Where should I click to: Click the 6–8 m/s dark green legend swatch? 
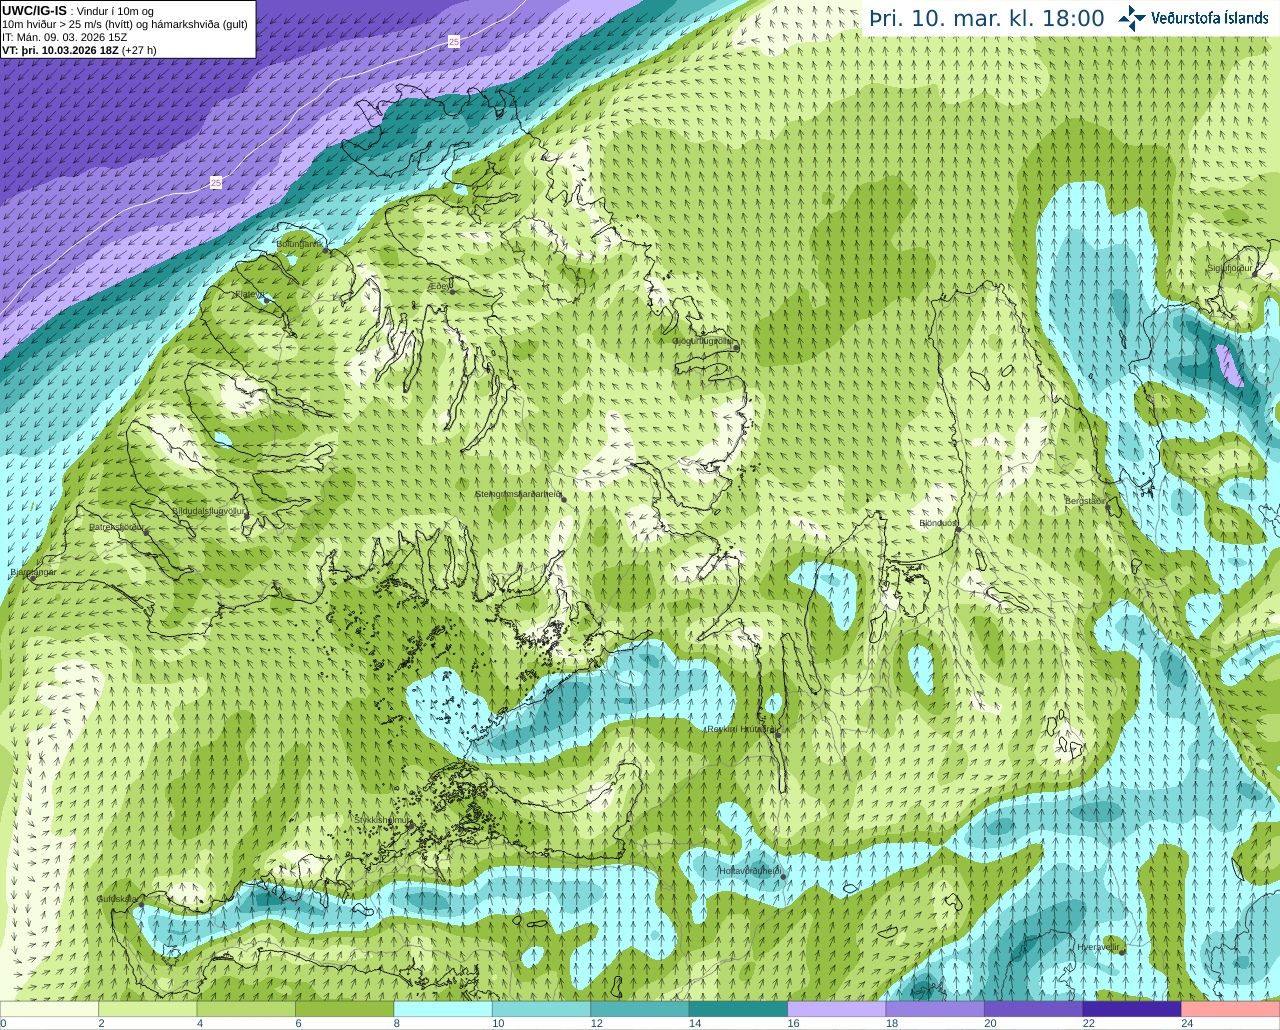click(x=344, y=1009)
